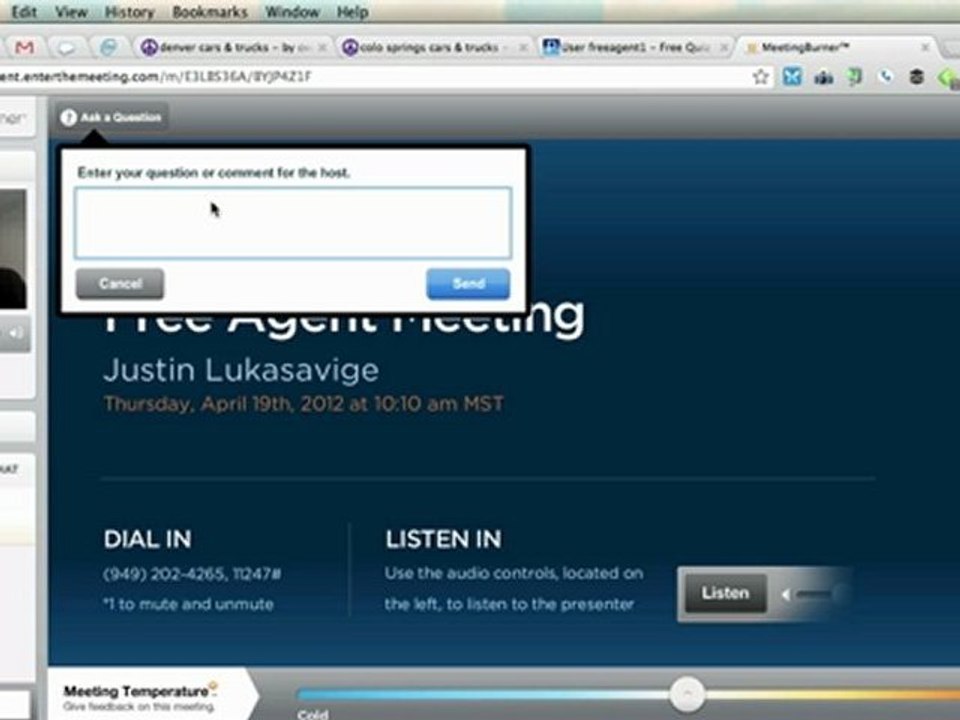This screenshot has height=720, width=960.
Task: Click the Meeting Temperature label
Action: [x=136, y=691]
